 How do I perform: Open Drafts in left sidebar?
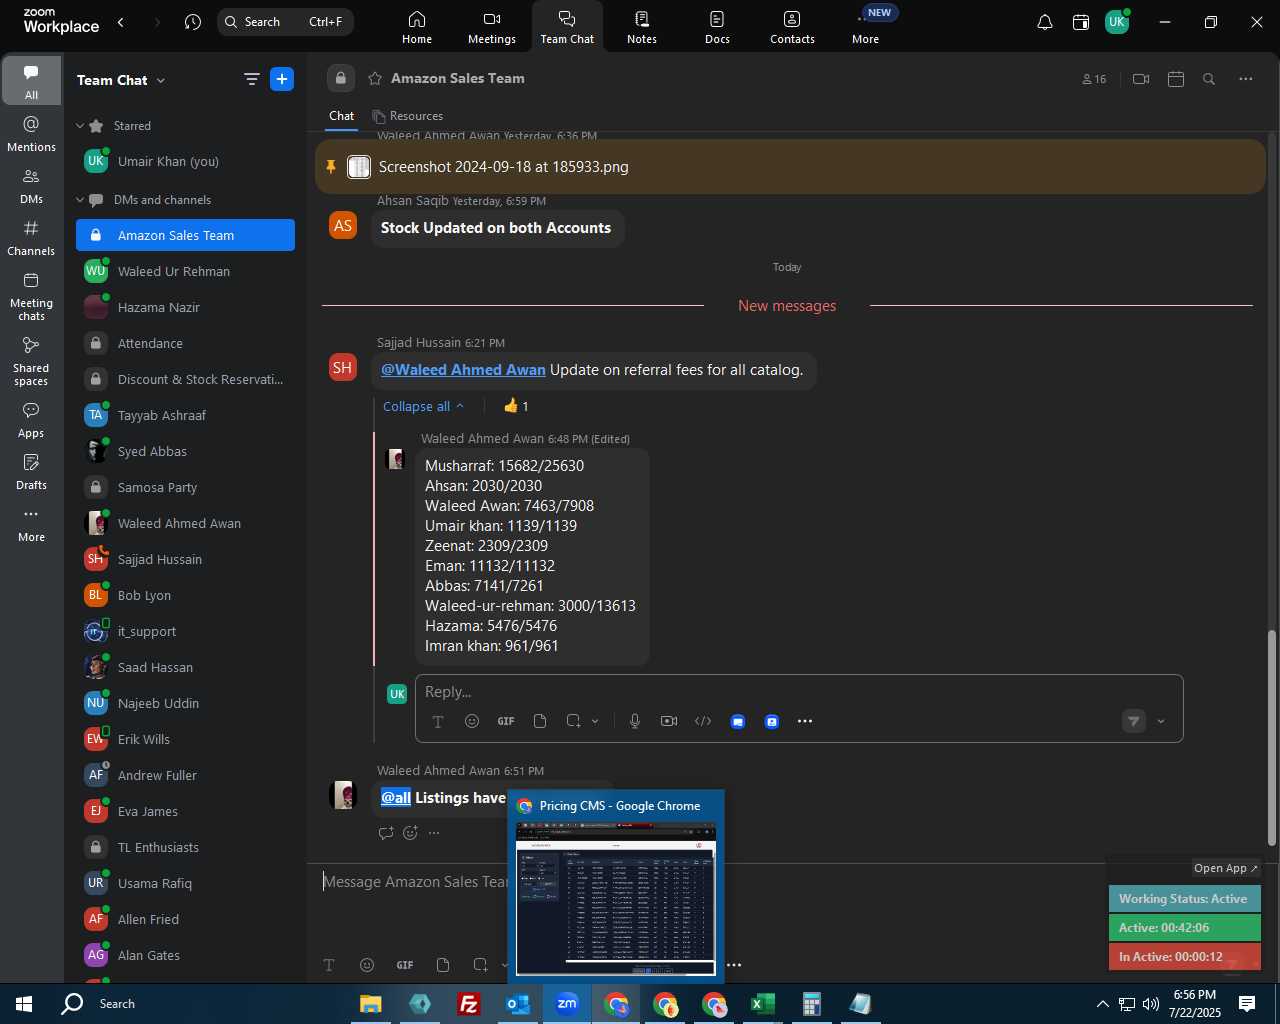(x=31, y=472)
